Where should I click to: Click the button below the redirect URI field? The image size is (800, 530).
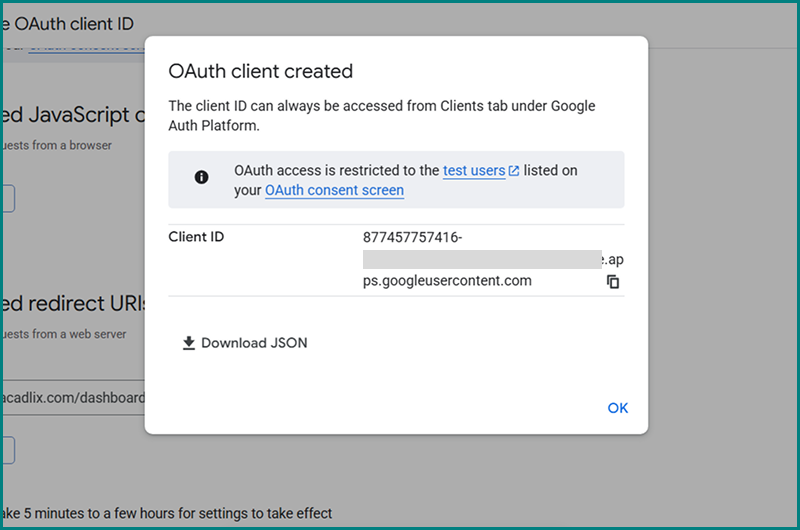click(7, 450)
